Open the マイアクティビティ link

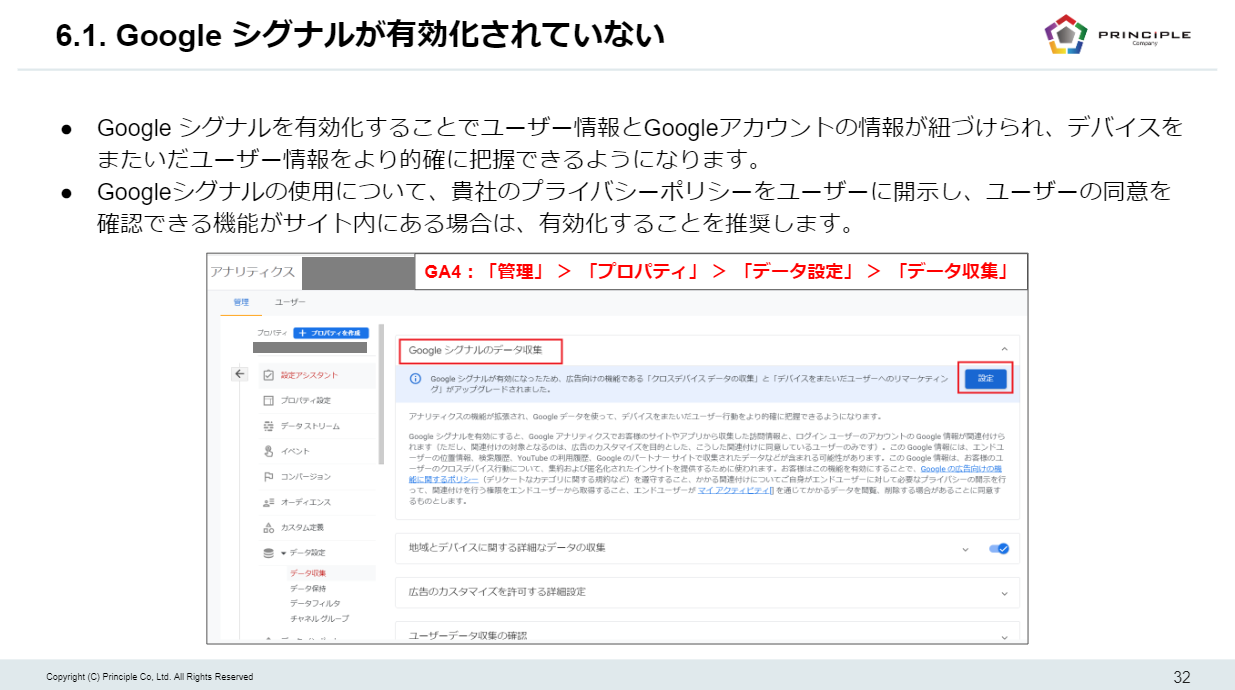point(739,490)
